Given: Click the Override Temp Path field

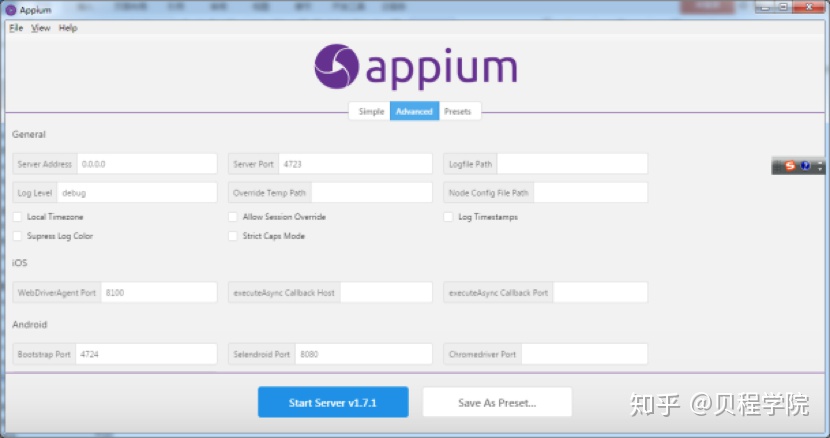Looking at the screenshot, I should point(372,193).
